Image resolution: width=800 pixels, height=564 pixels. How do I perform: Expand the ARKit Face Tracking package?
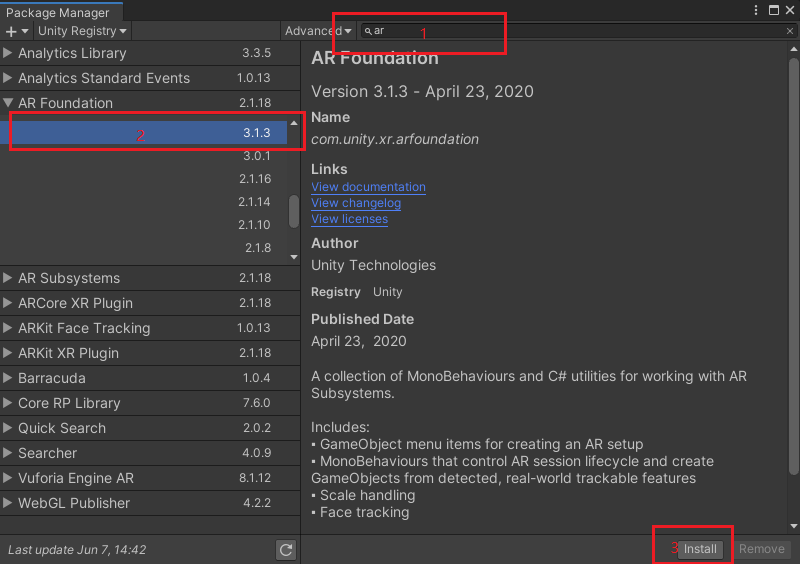8,328
